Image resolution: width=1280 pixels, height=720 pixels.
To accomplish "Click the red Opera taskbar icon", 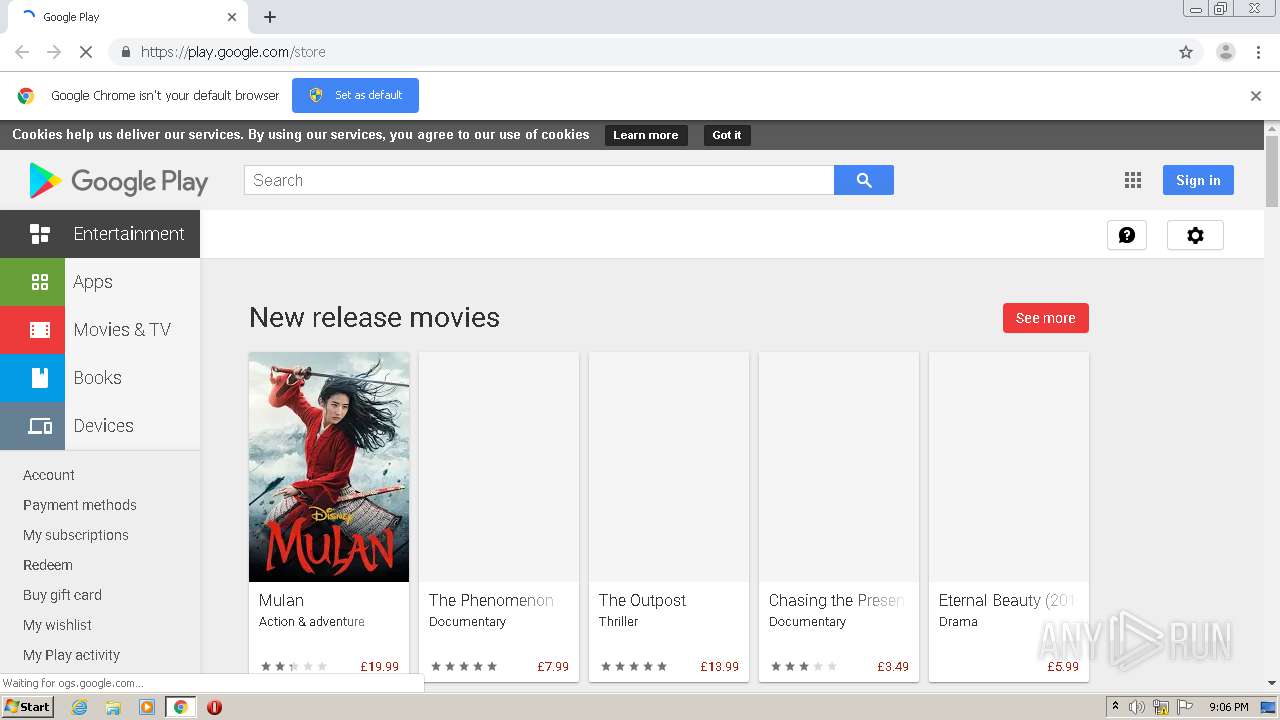I will point(214,707).
